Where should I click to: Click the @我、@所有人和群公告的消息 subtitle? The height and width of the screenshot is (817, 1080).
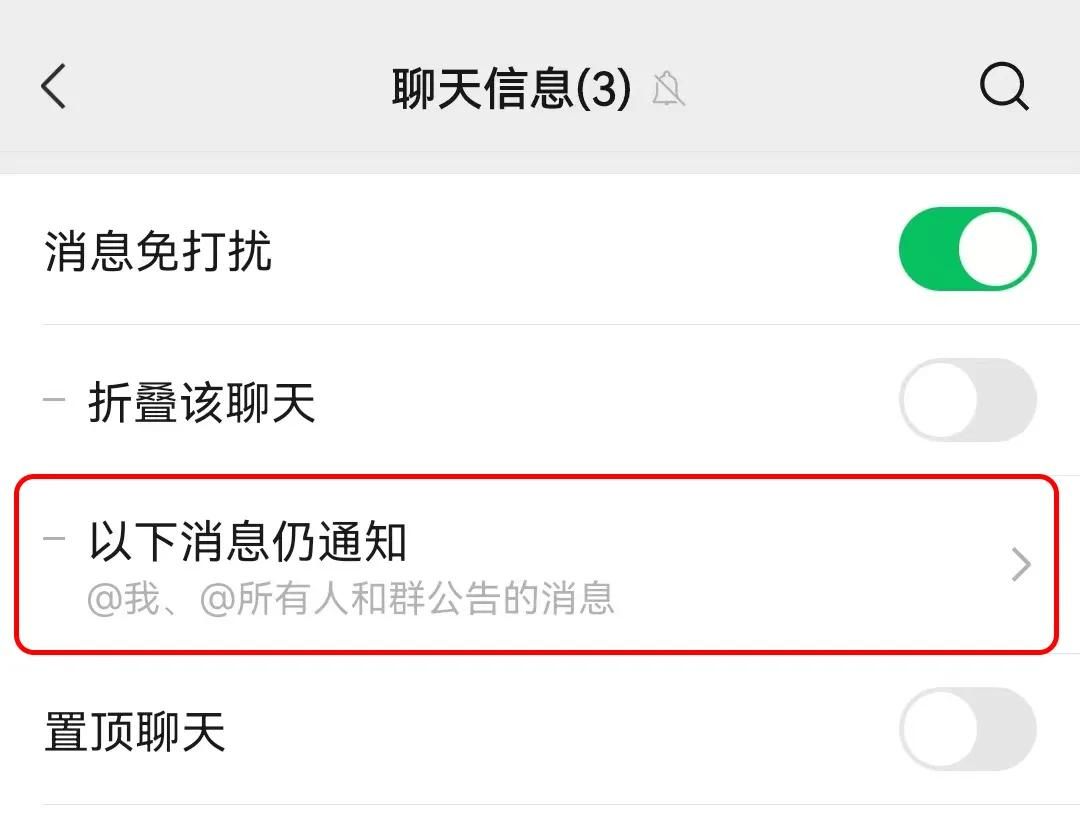pyautogui.click(x=350, y=599)
